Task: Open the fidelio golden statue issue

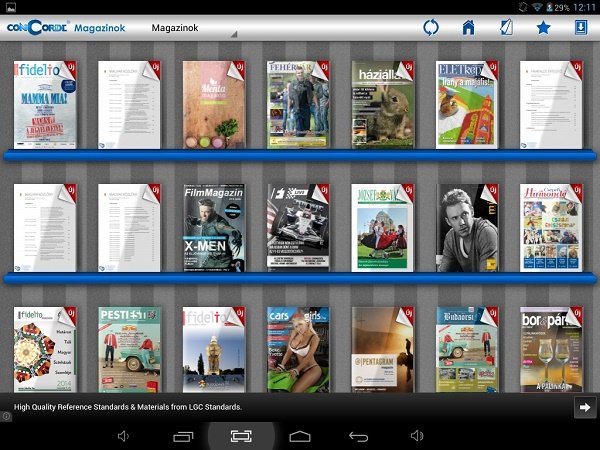Action: 214,349
